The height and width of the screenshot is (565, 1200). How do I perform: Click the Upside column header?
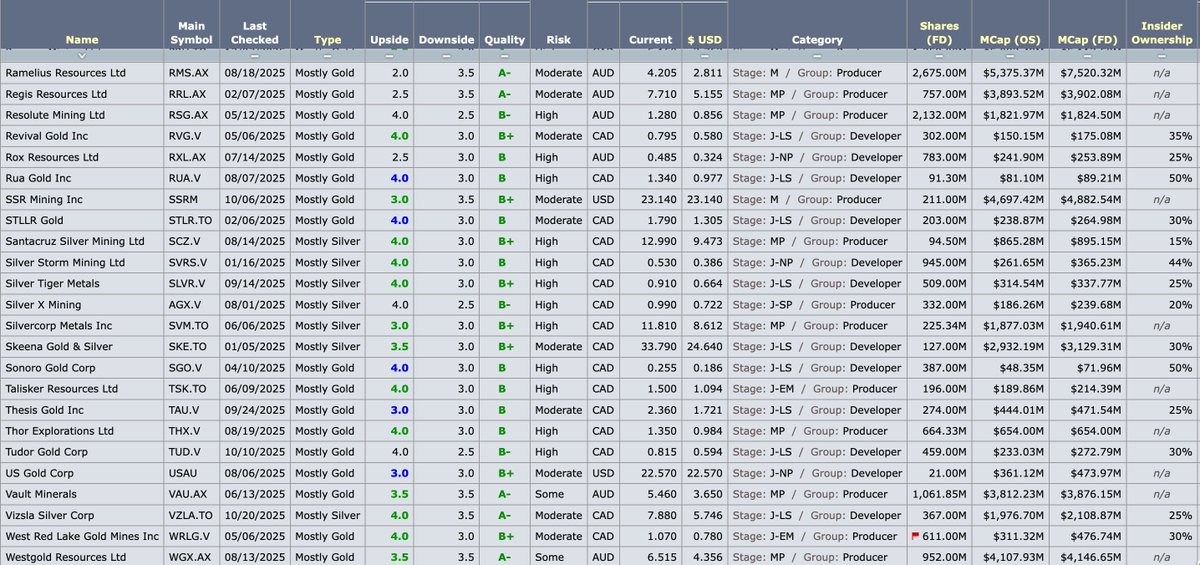tap(389, 40)
